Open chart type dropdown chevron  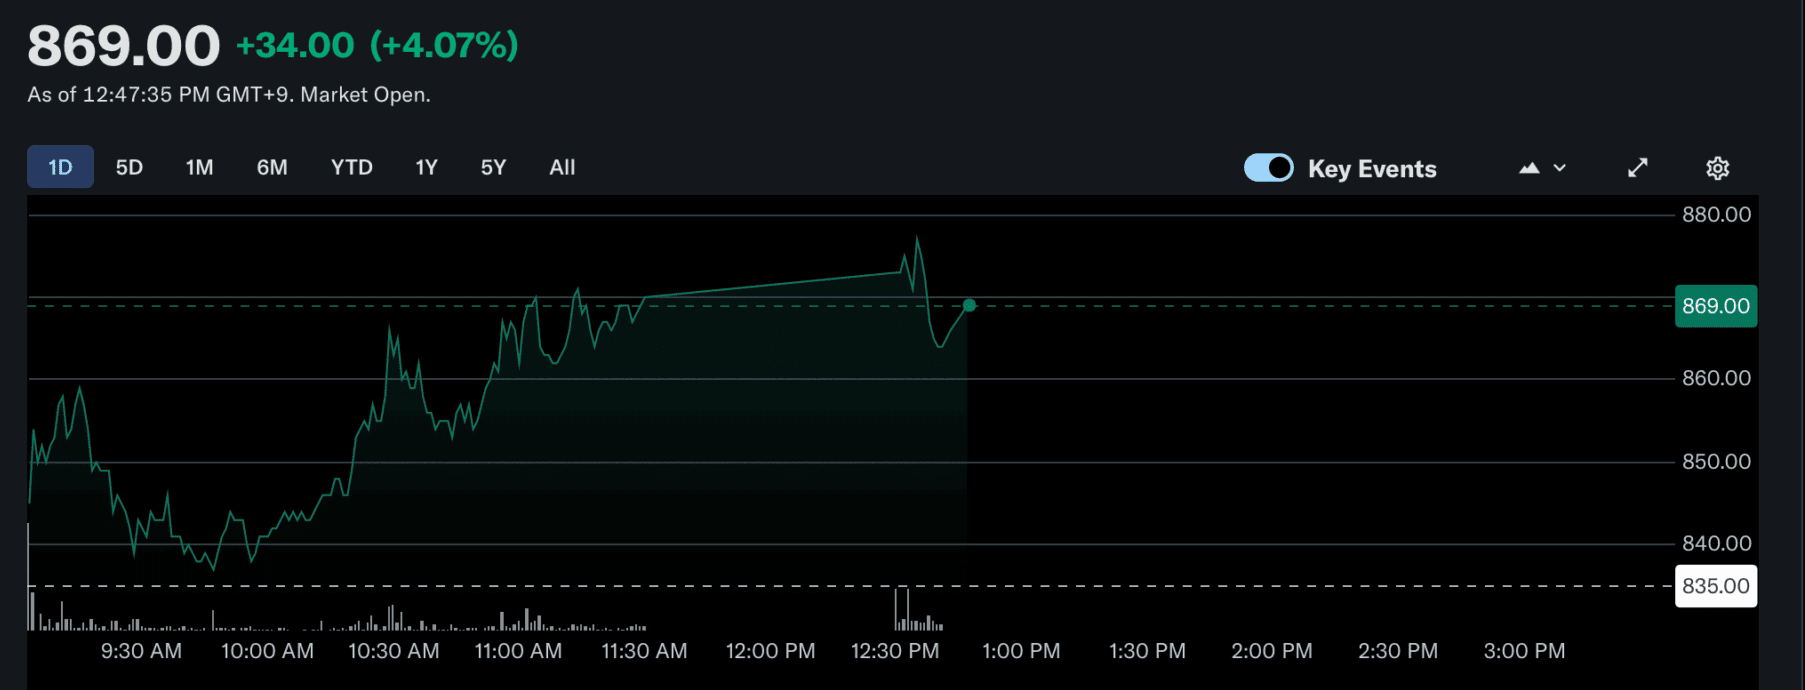[1559, 168]
